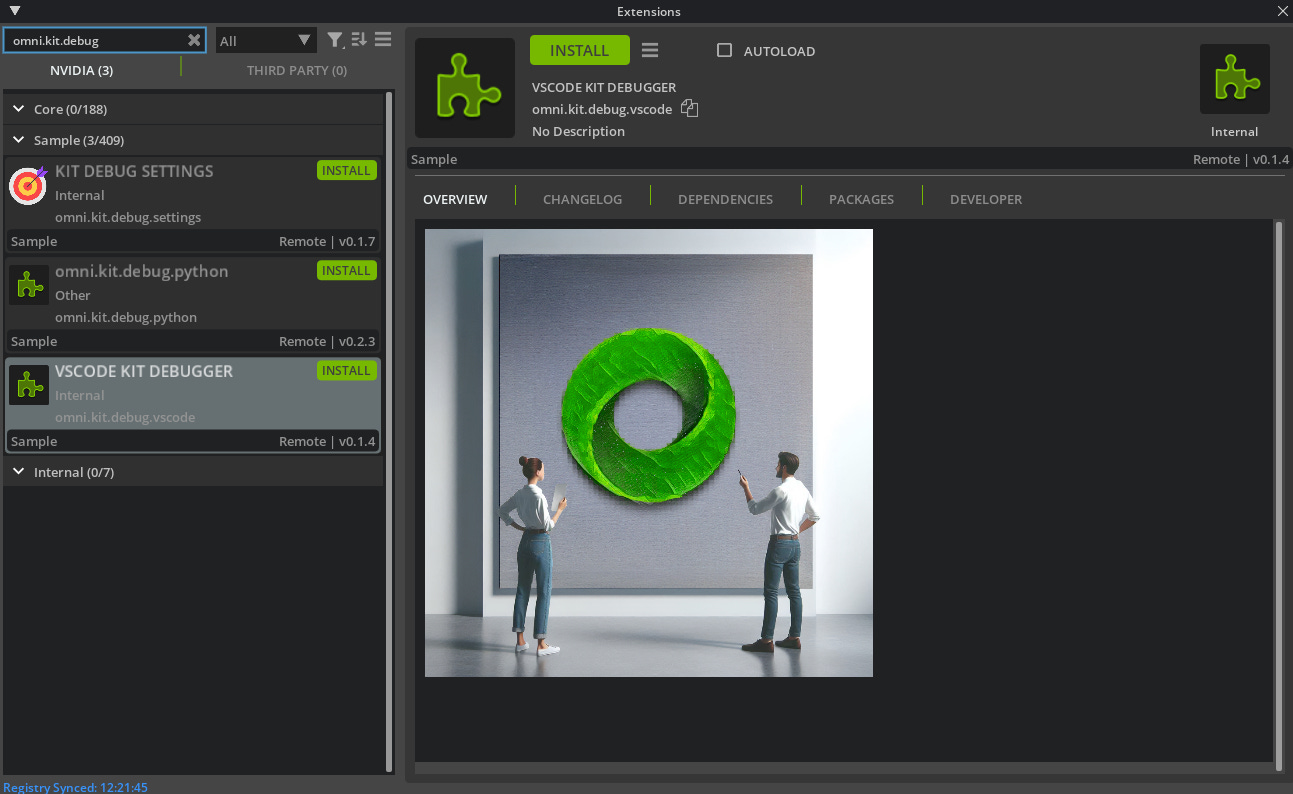Install omni.kit.debug.python from list
1293x794 pixels.
pyautogui.click(x=347, y=270)
